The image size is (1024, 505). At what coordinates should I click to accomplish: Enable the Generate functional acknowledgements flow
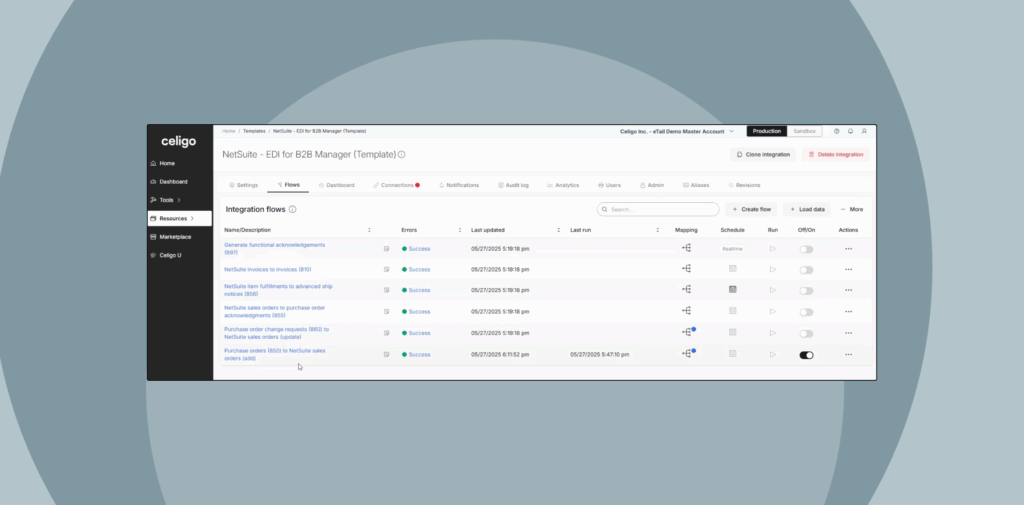(806, 249)
